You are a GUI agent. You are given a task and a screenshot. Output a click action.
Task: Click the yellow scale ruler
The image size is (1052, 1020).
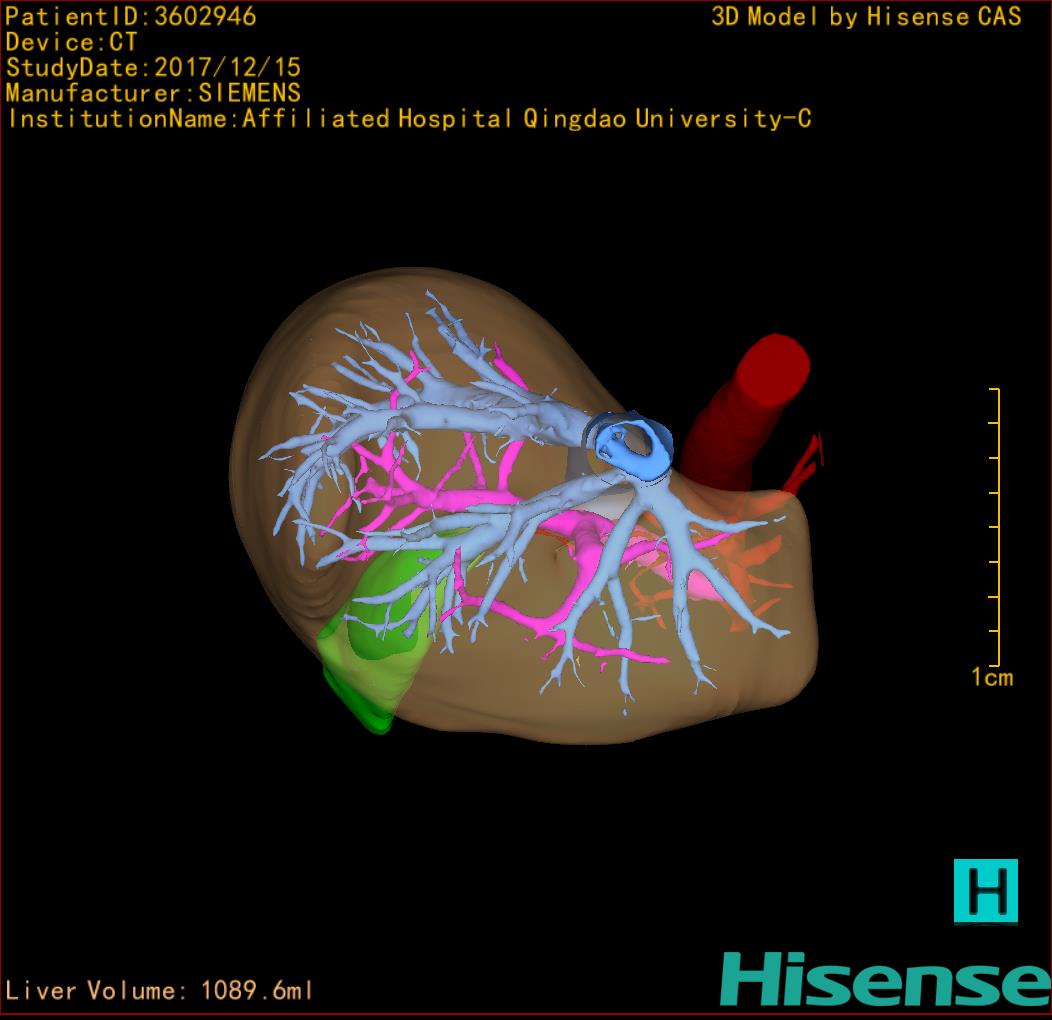995,527
